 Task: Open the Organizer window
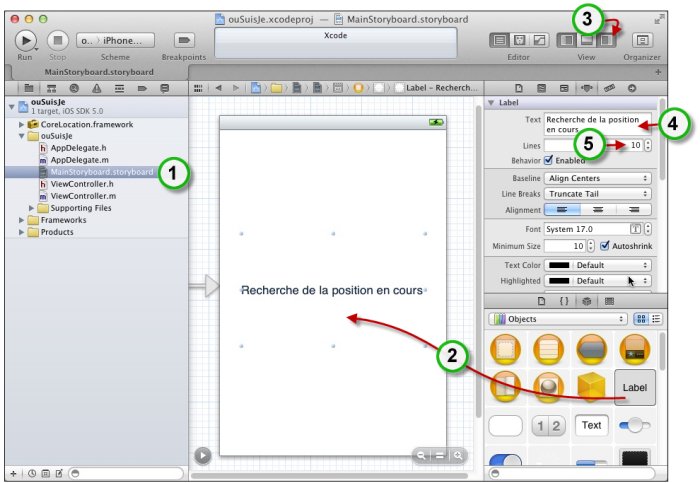tap(642, 41)
